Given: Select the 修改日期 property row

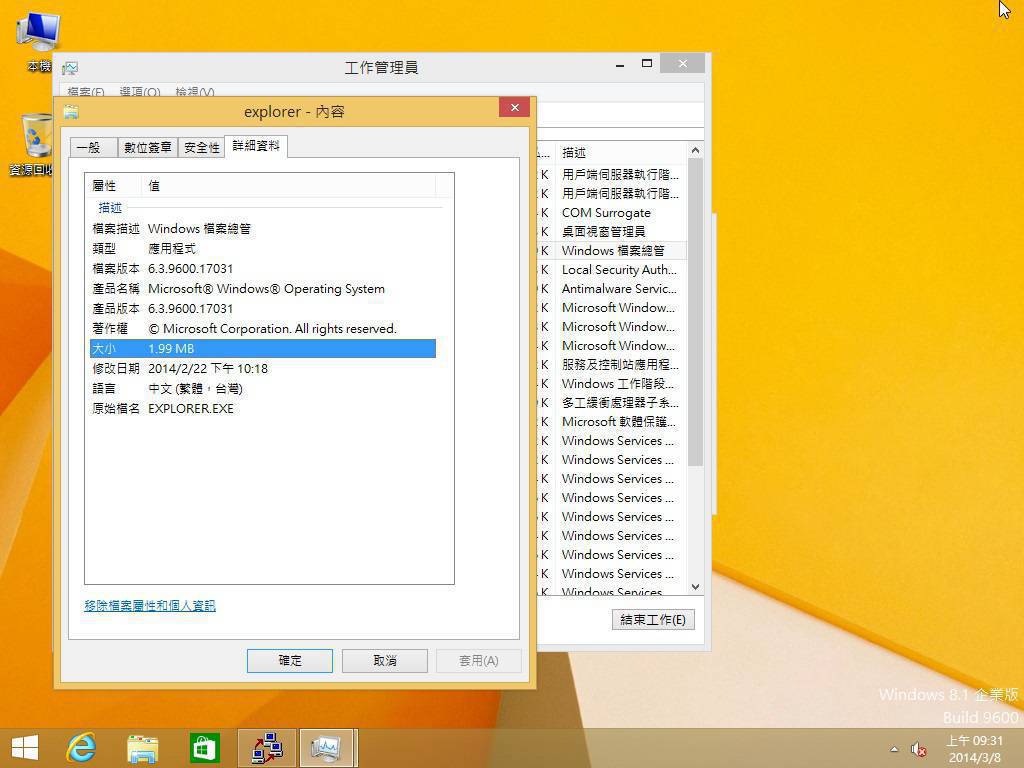Looking at the screenshot, I should click(263, 368).
